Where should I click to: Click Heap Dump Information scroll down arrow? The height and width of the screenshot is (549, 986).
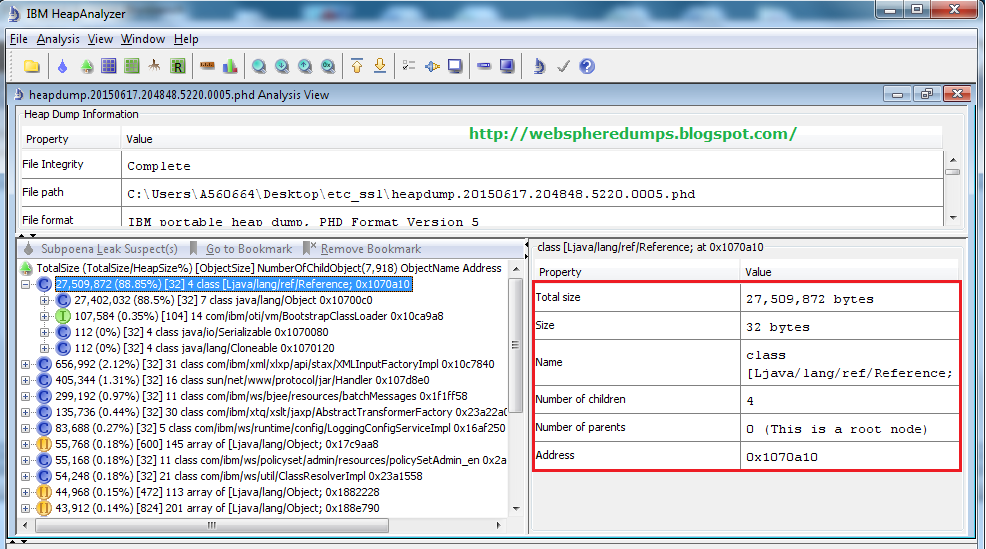click(953, 218)
